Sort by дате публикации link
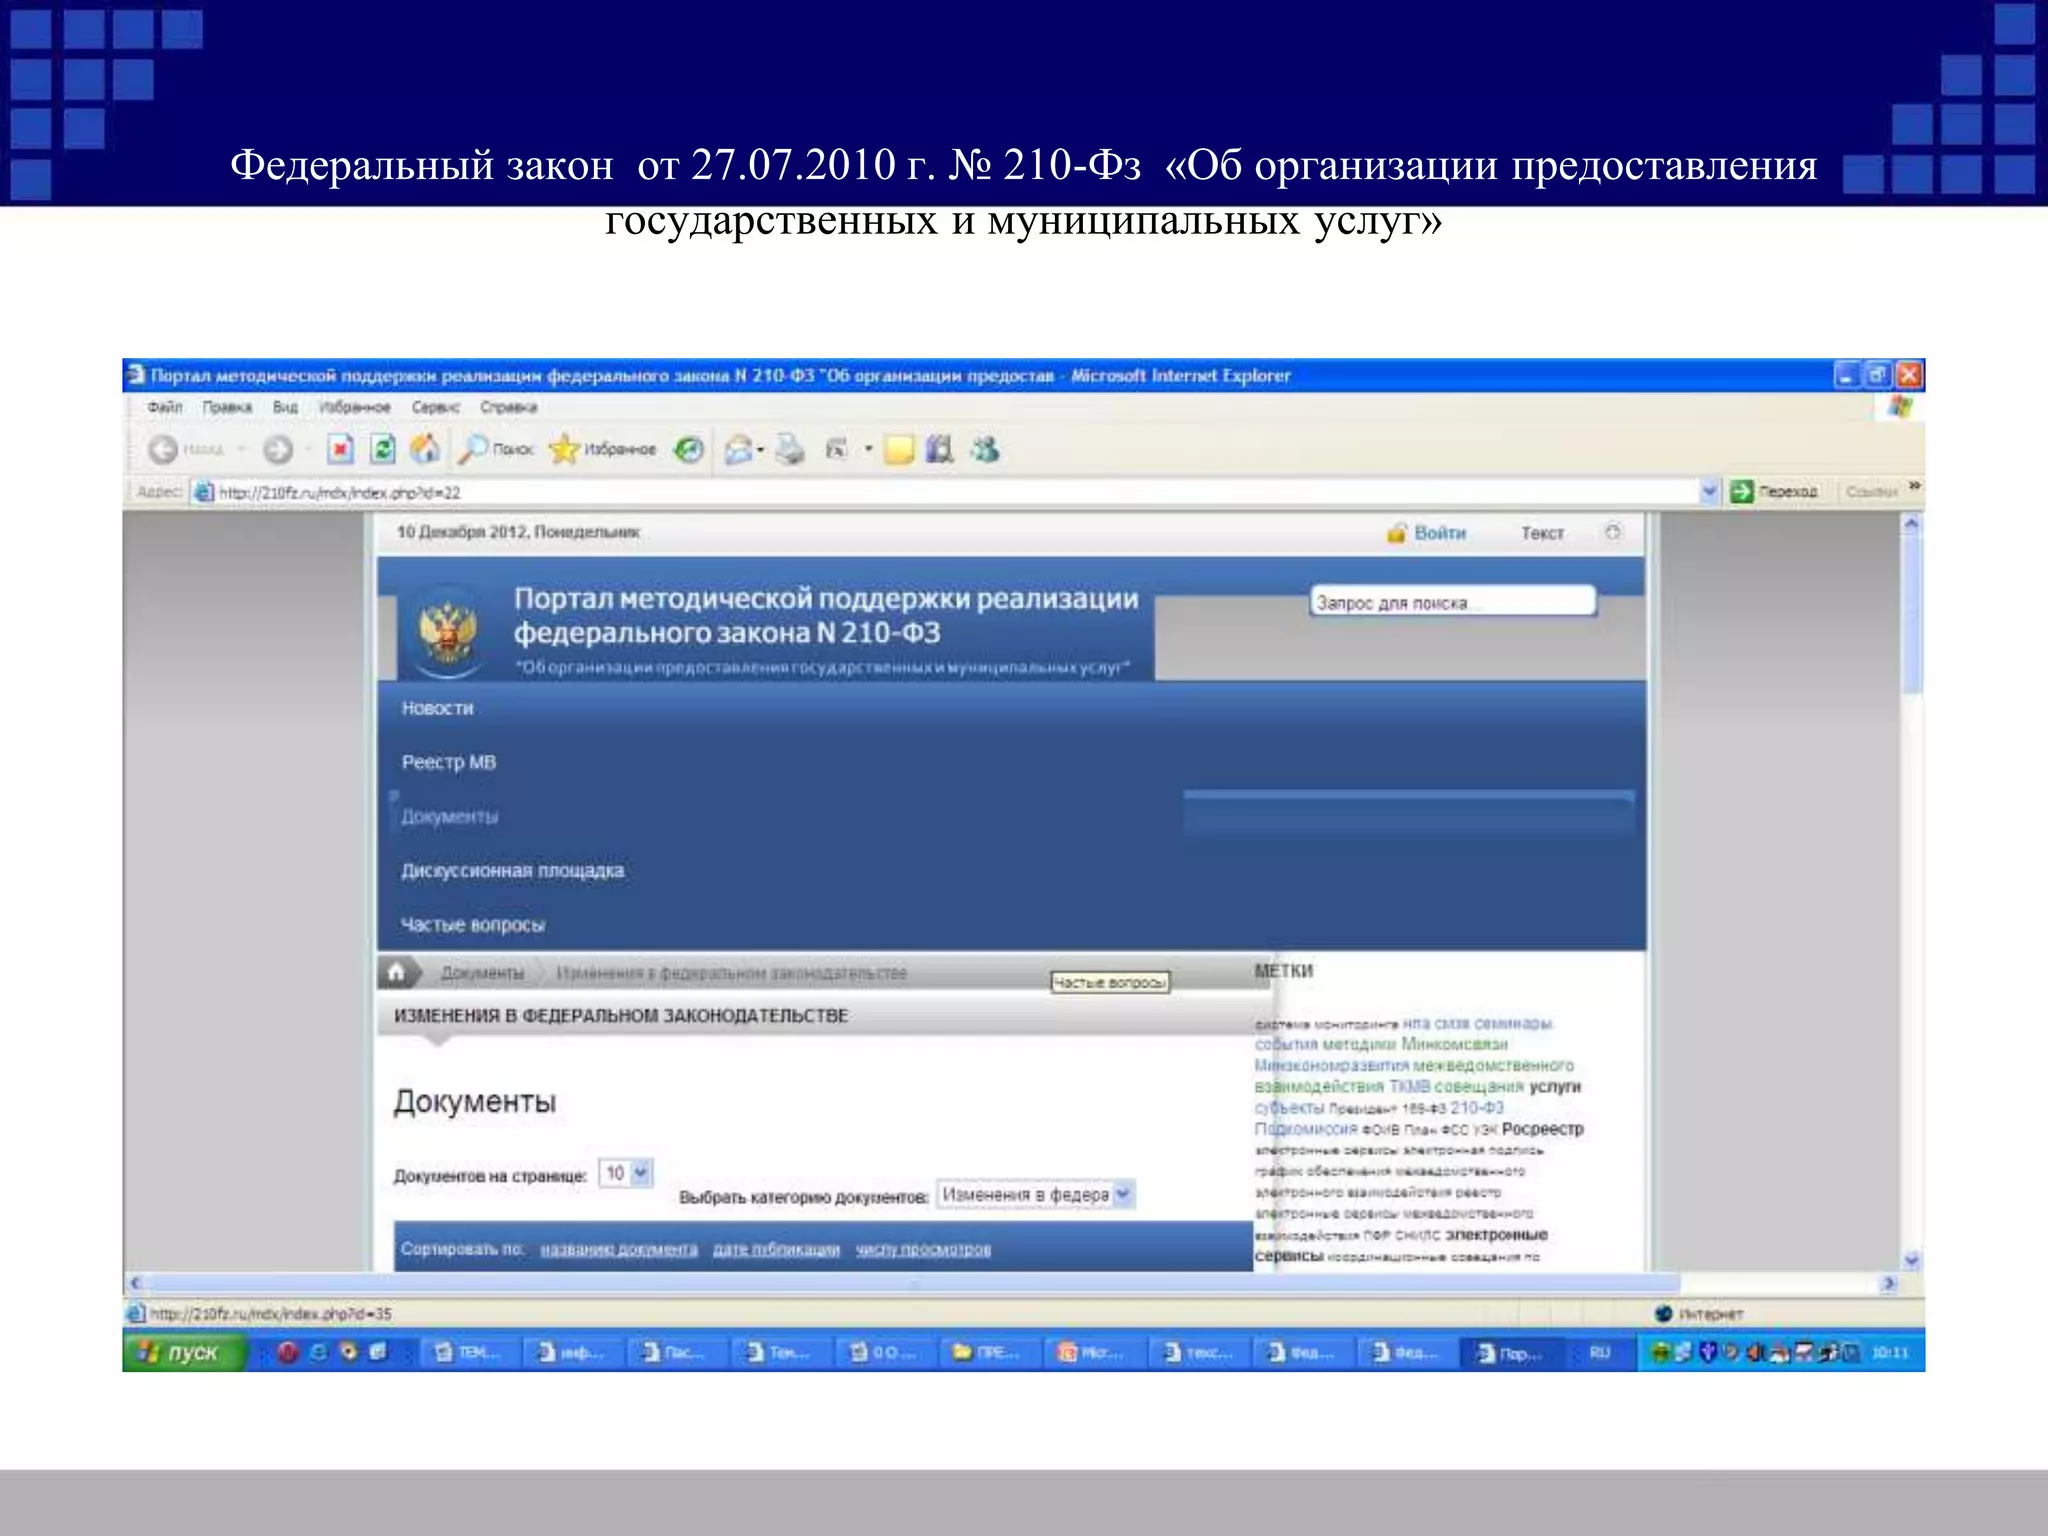Viewport: 2048px width, 1536px height. (x=776, y=1249)
